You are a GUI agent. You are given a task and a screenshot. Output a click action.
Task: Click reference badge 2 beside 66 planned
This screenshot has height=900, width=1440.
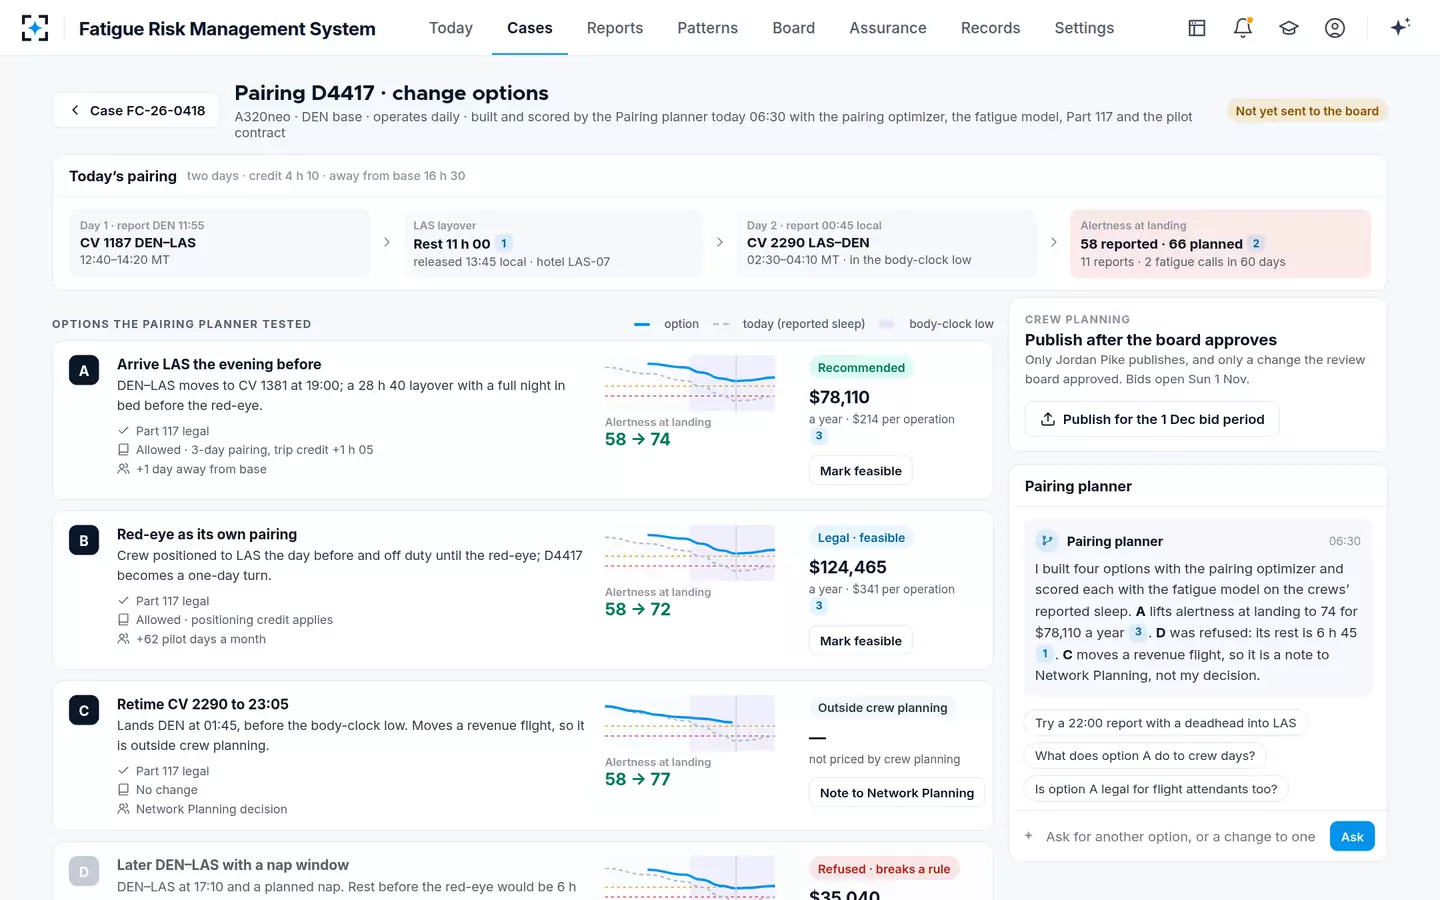1256,243
